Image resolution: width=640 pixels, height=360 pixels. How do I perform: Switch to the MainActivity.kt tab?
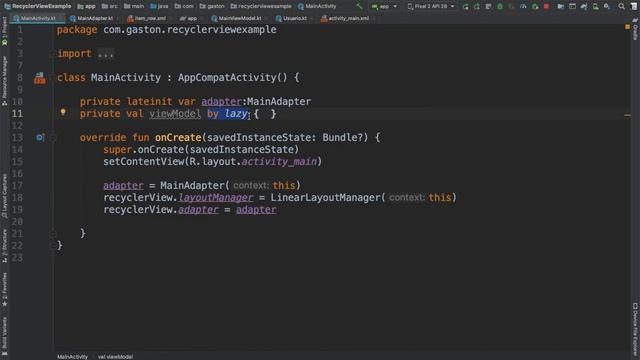pyautogui.click(x=36, y=18)
